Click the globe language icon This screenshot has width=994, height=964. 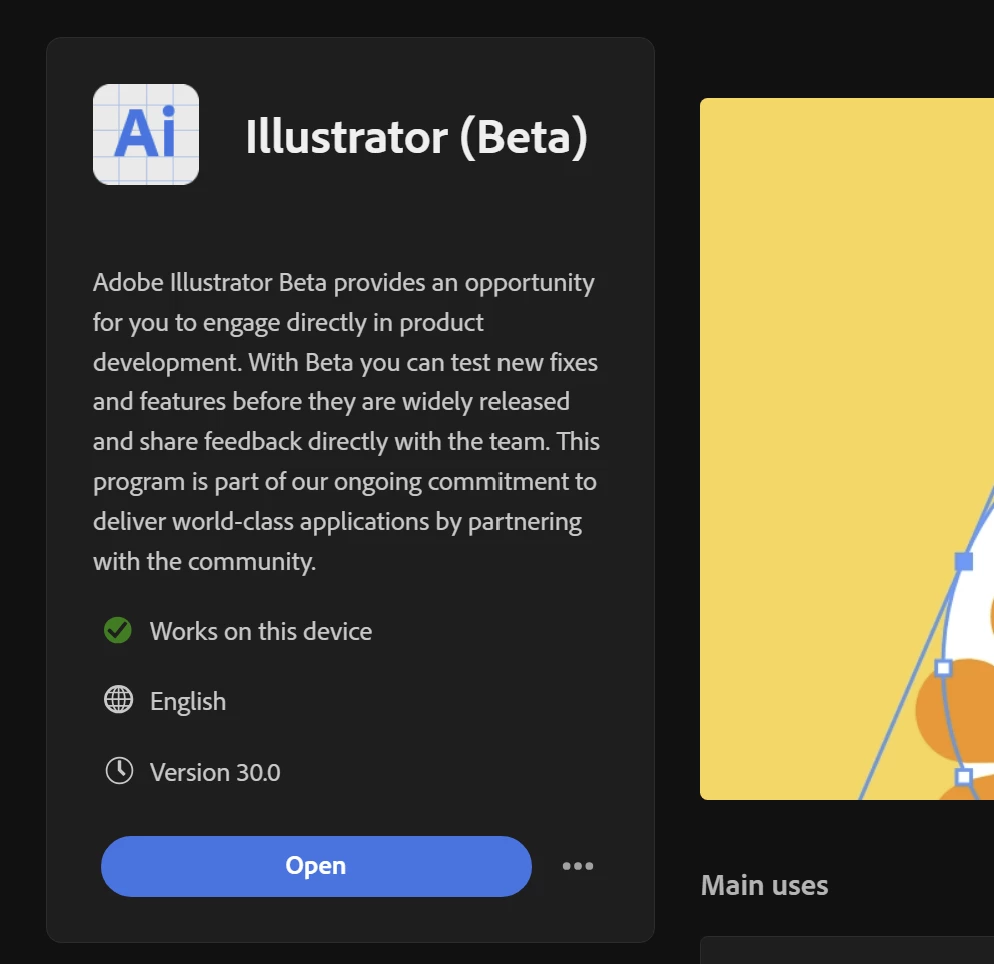(119, 700)
